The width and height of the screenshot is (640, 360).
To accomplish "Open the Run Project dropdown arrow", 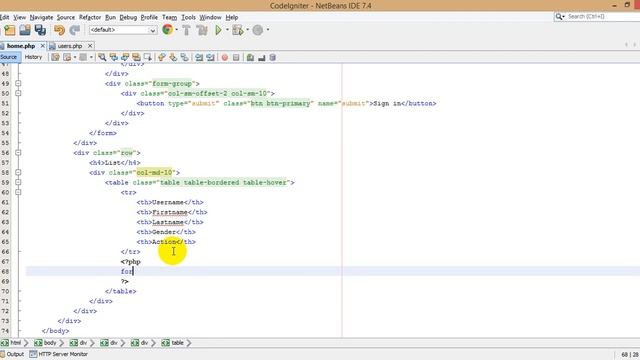I will [227, 30].
